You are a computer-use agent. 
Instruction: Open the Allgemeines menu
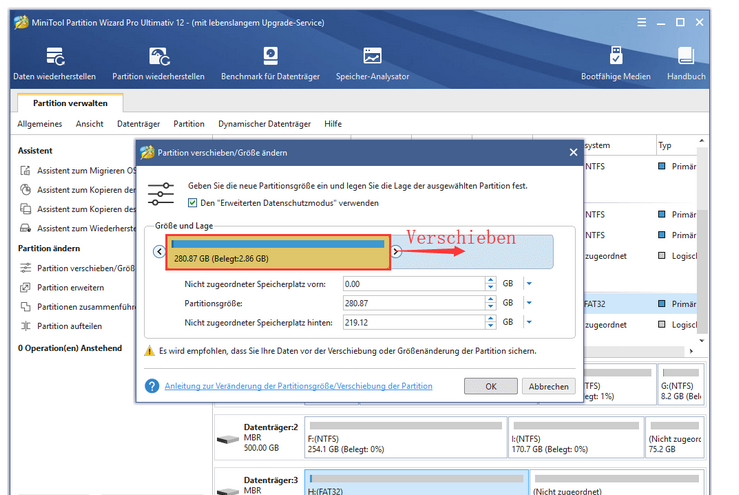click(x=40, y=124)
